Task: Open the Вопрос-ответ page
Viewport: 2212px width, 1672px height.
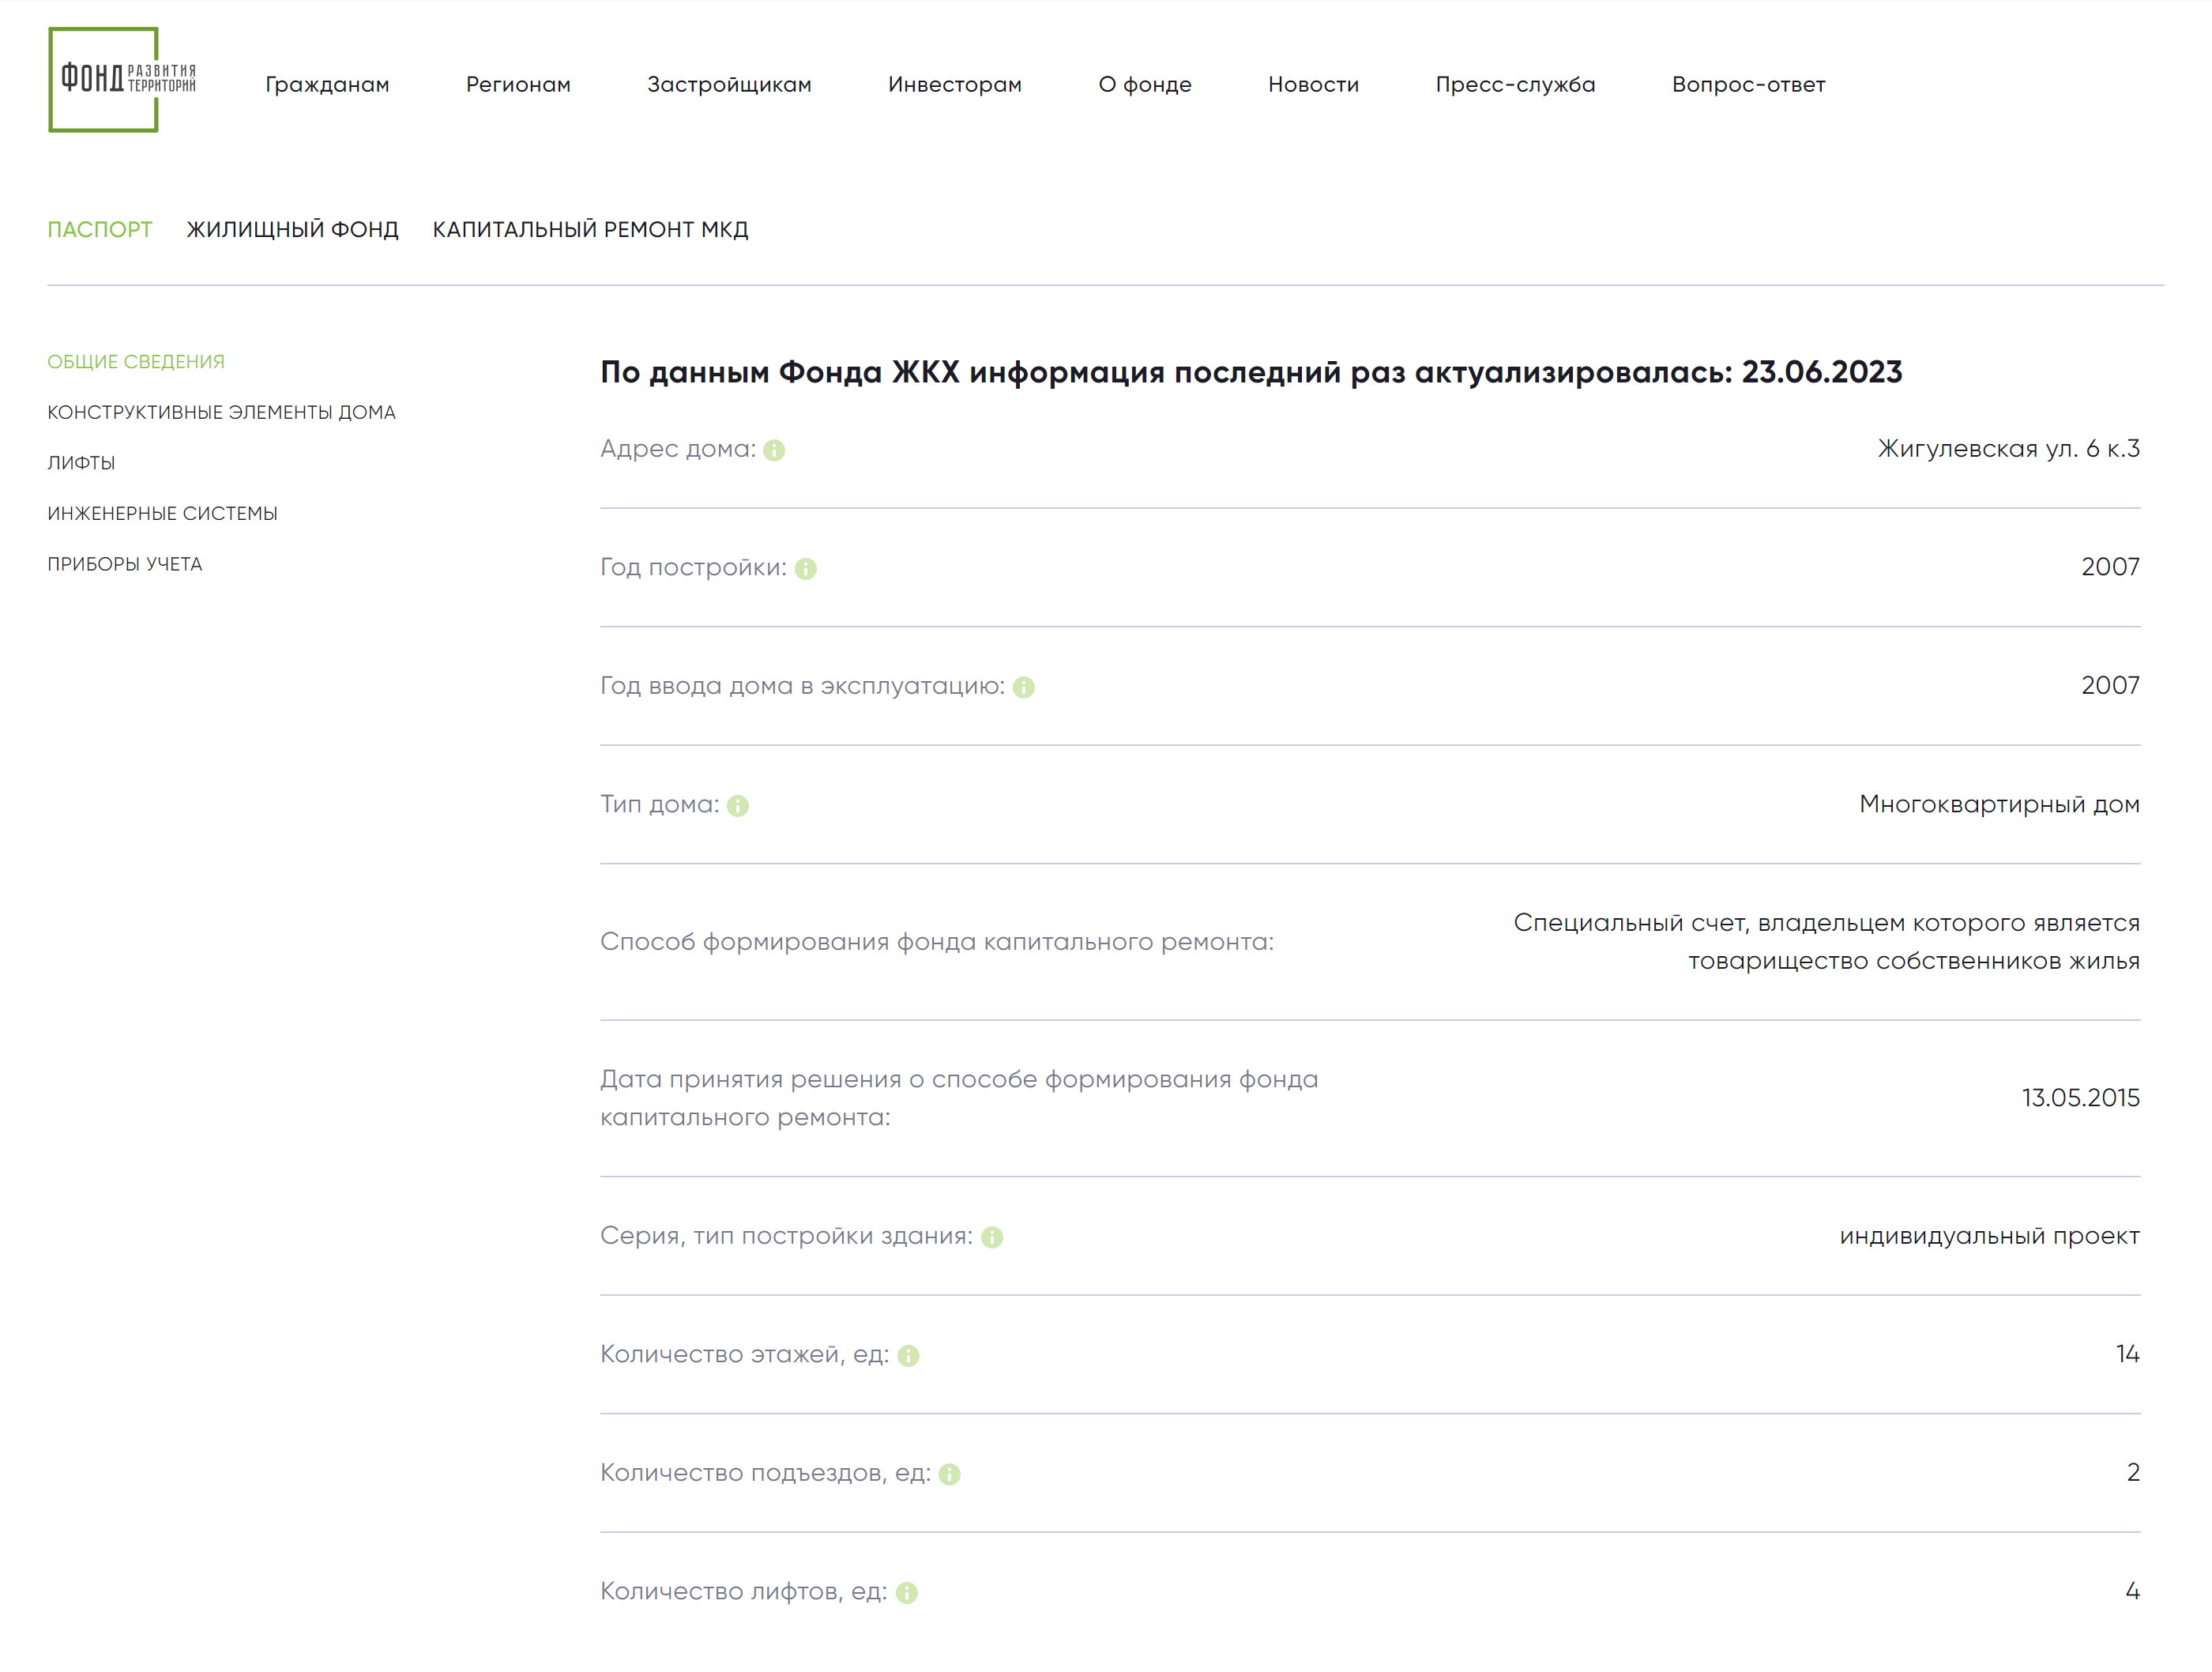Action: point(1748,85)
